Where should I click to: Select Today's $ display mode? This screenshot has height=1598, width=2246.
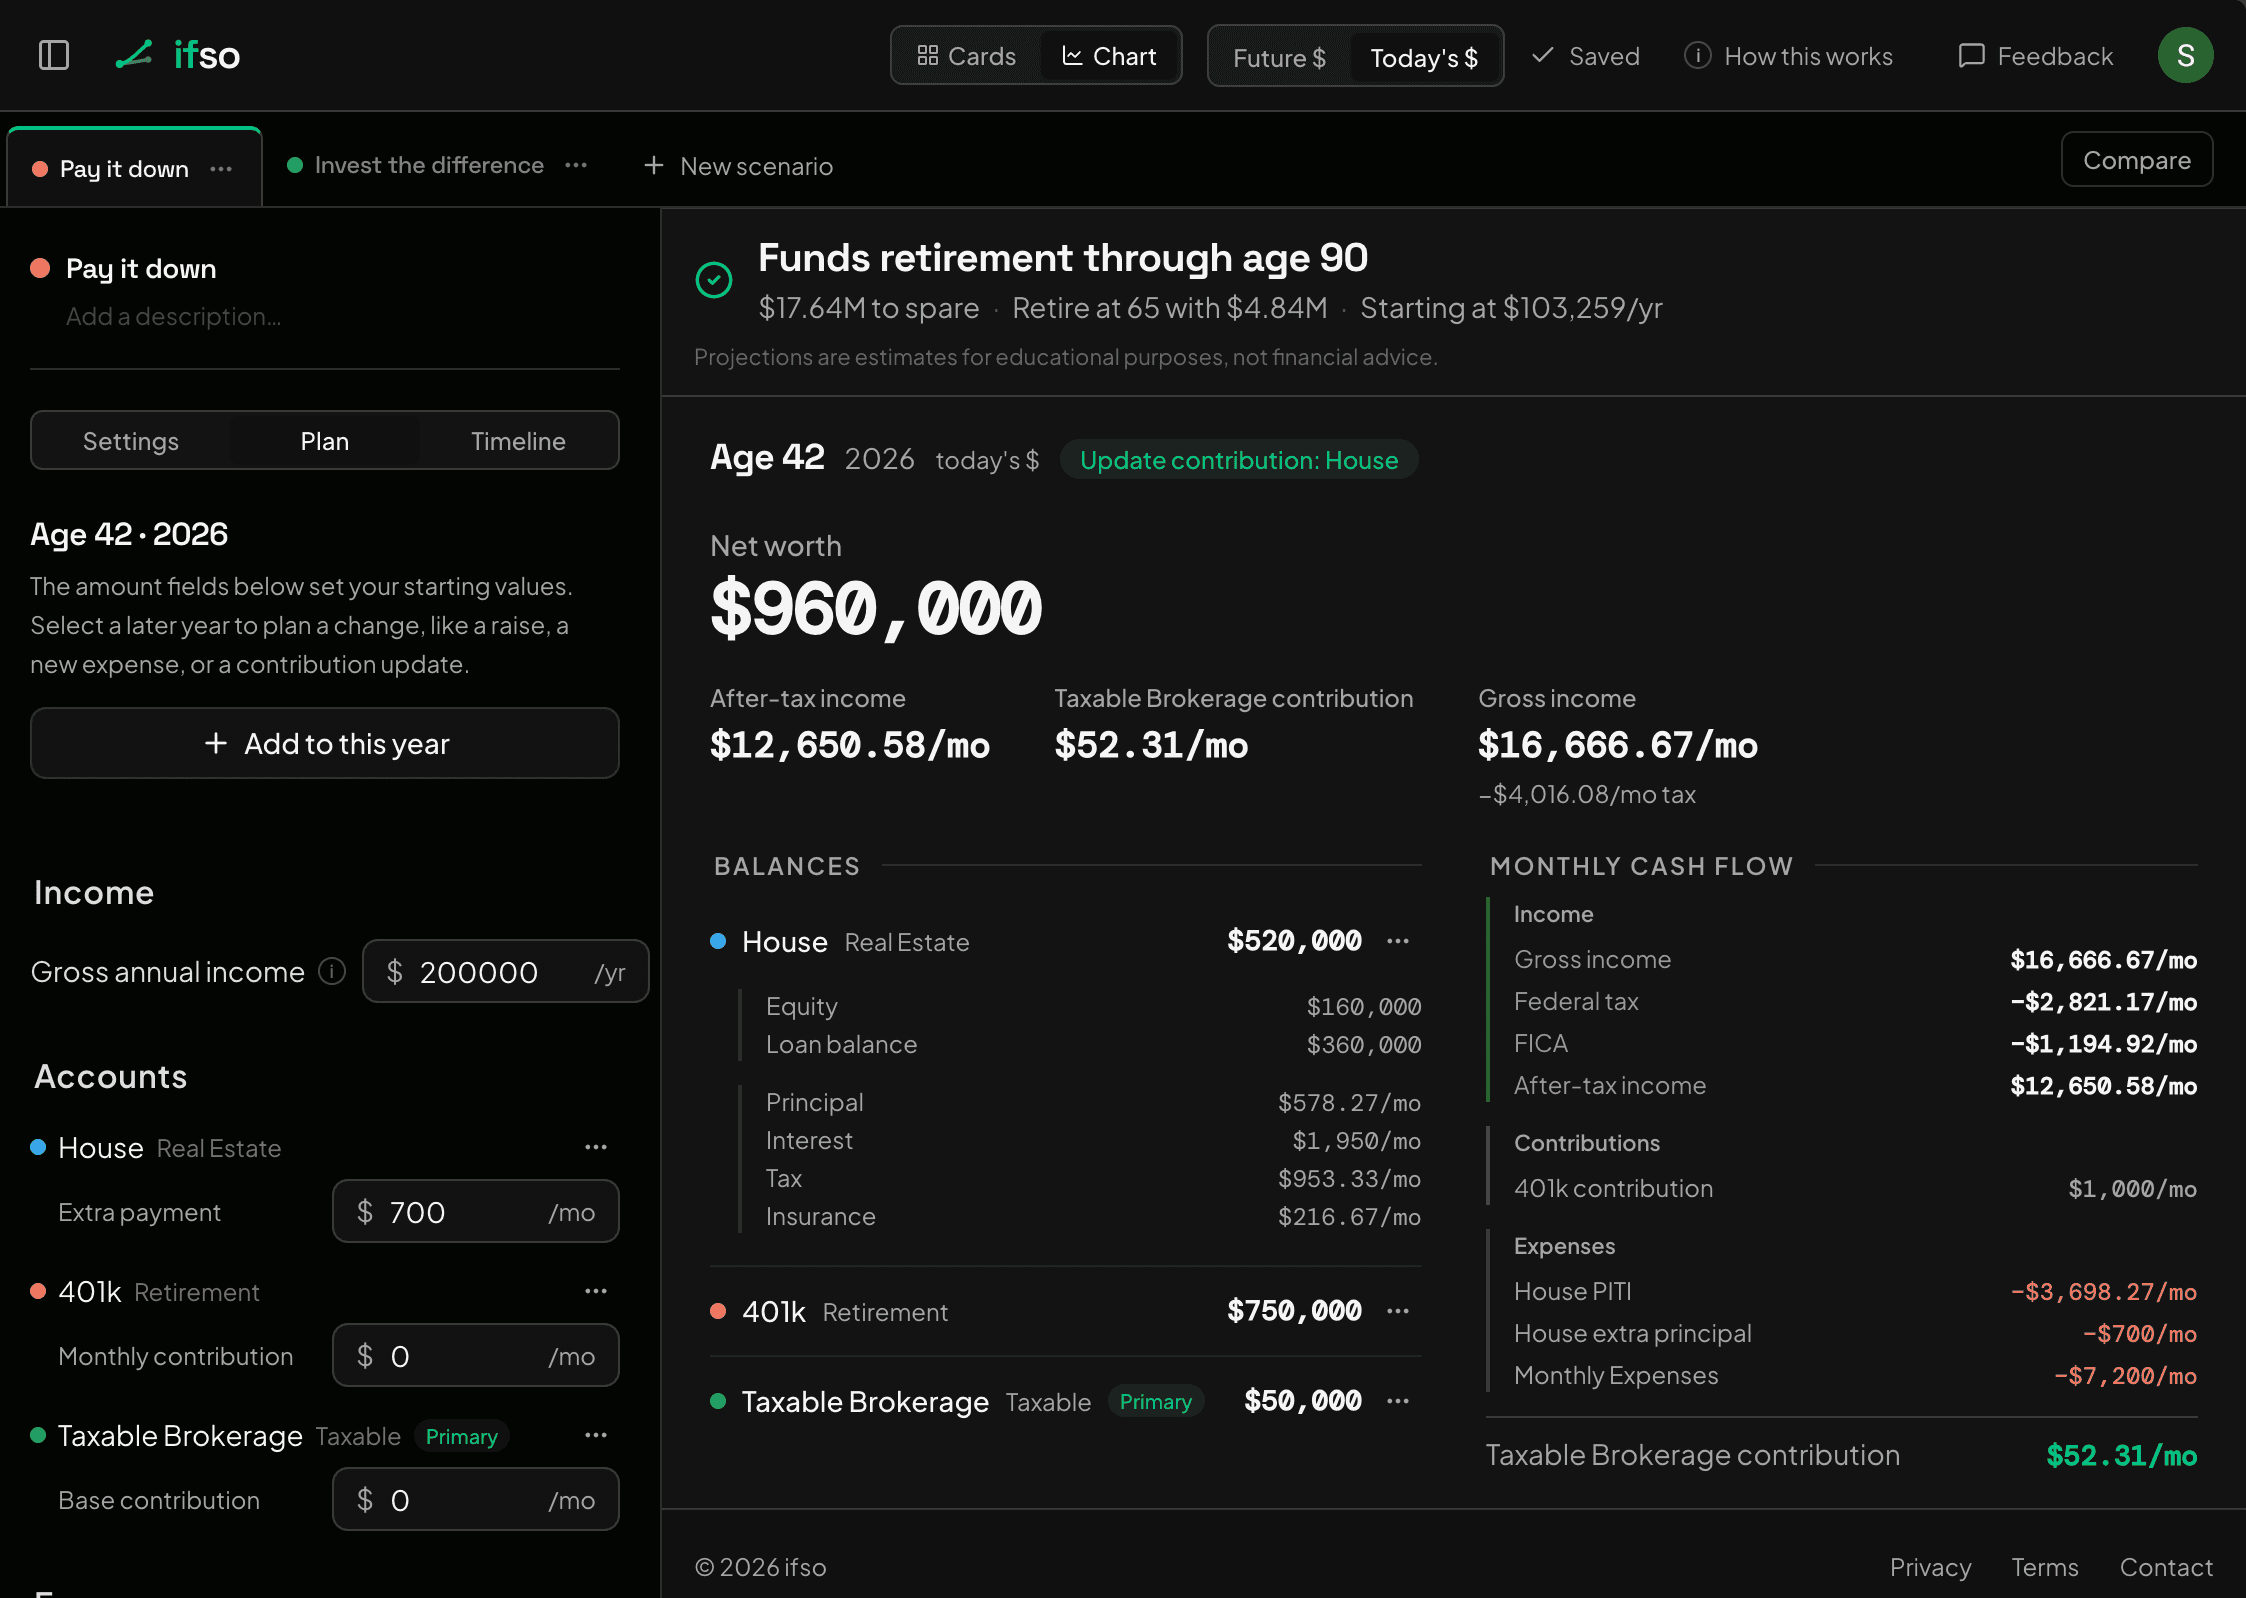coord(1424,58)
